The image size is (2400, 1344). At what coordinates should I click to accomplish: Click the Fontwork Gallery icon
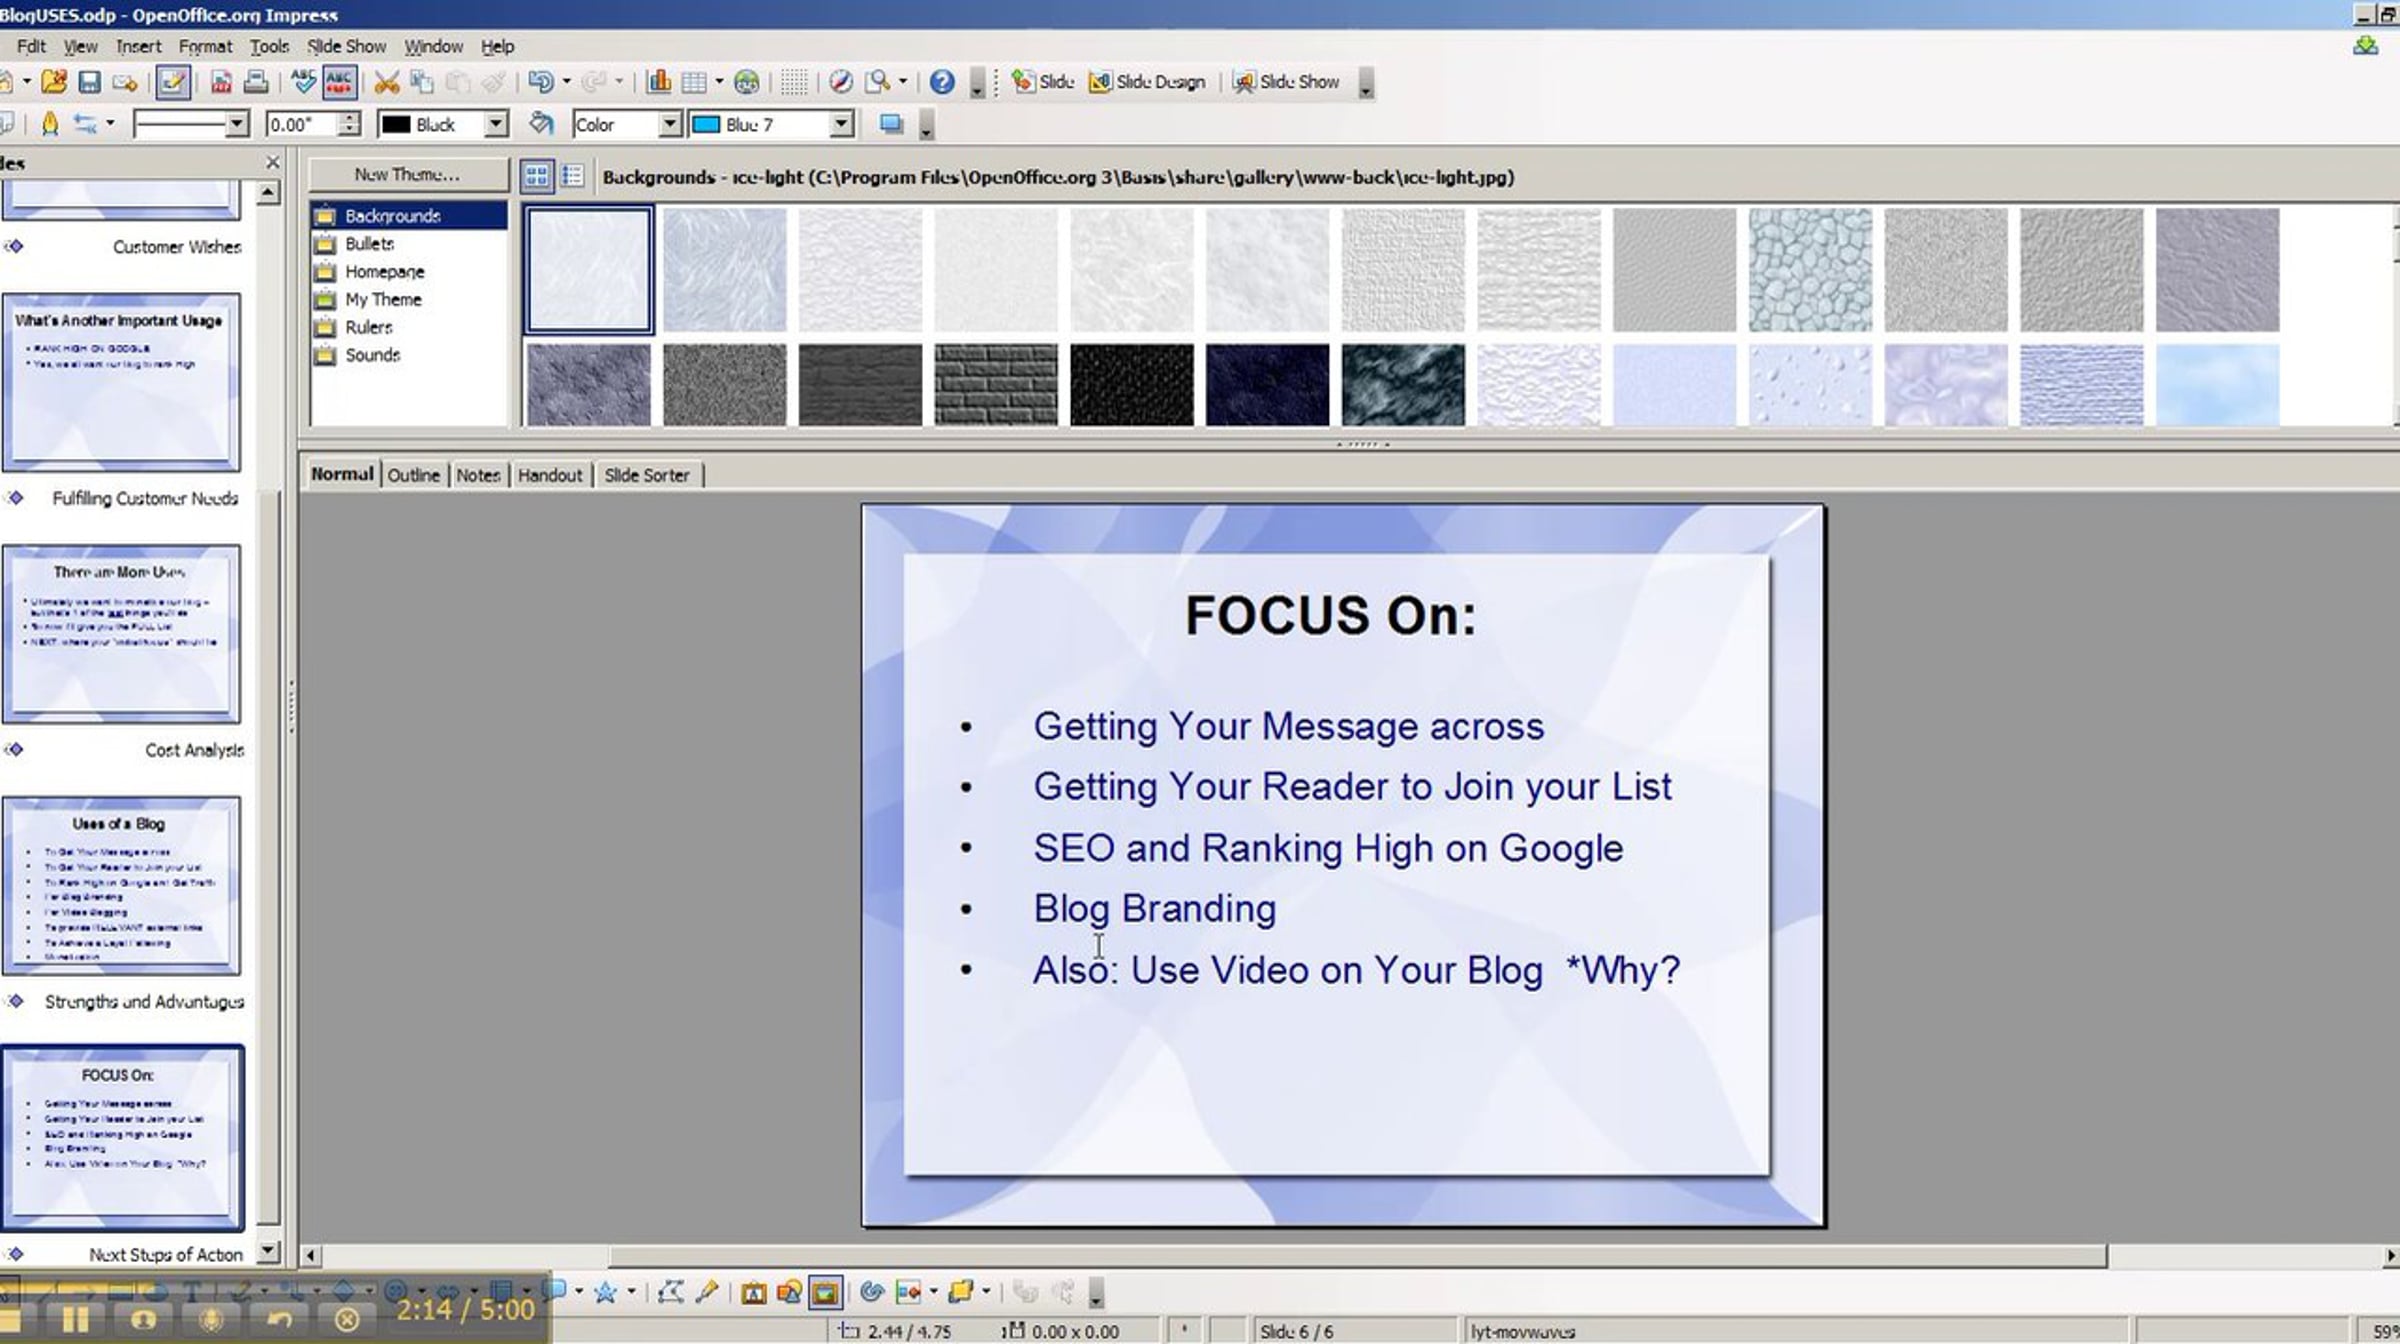click(x=754, y=1292)
